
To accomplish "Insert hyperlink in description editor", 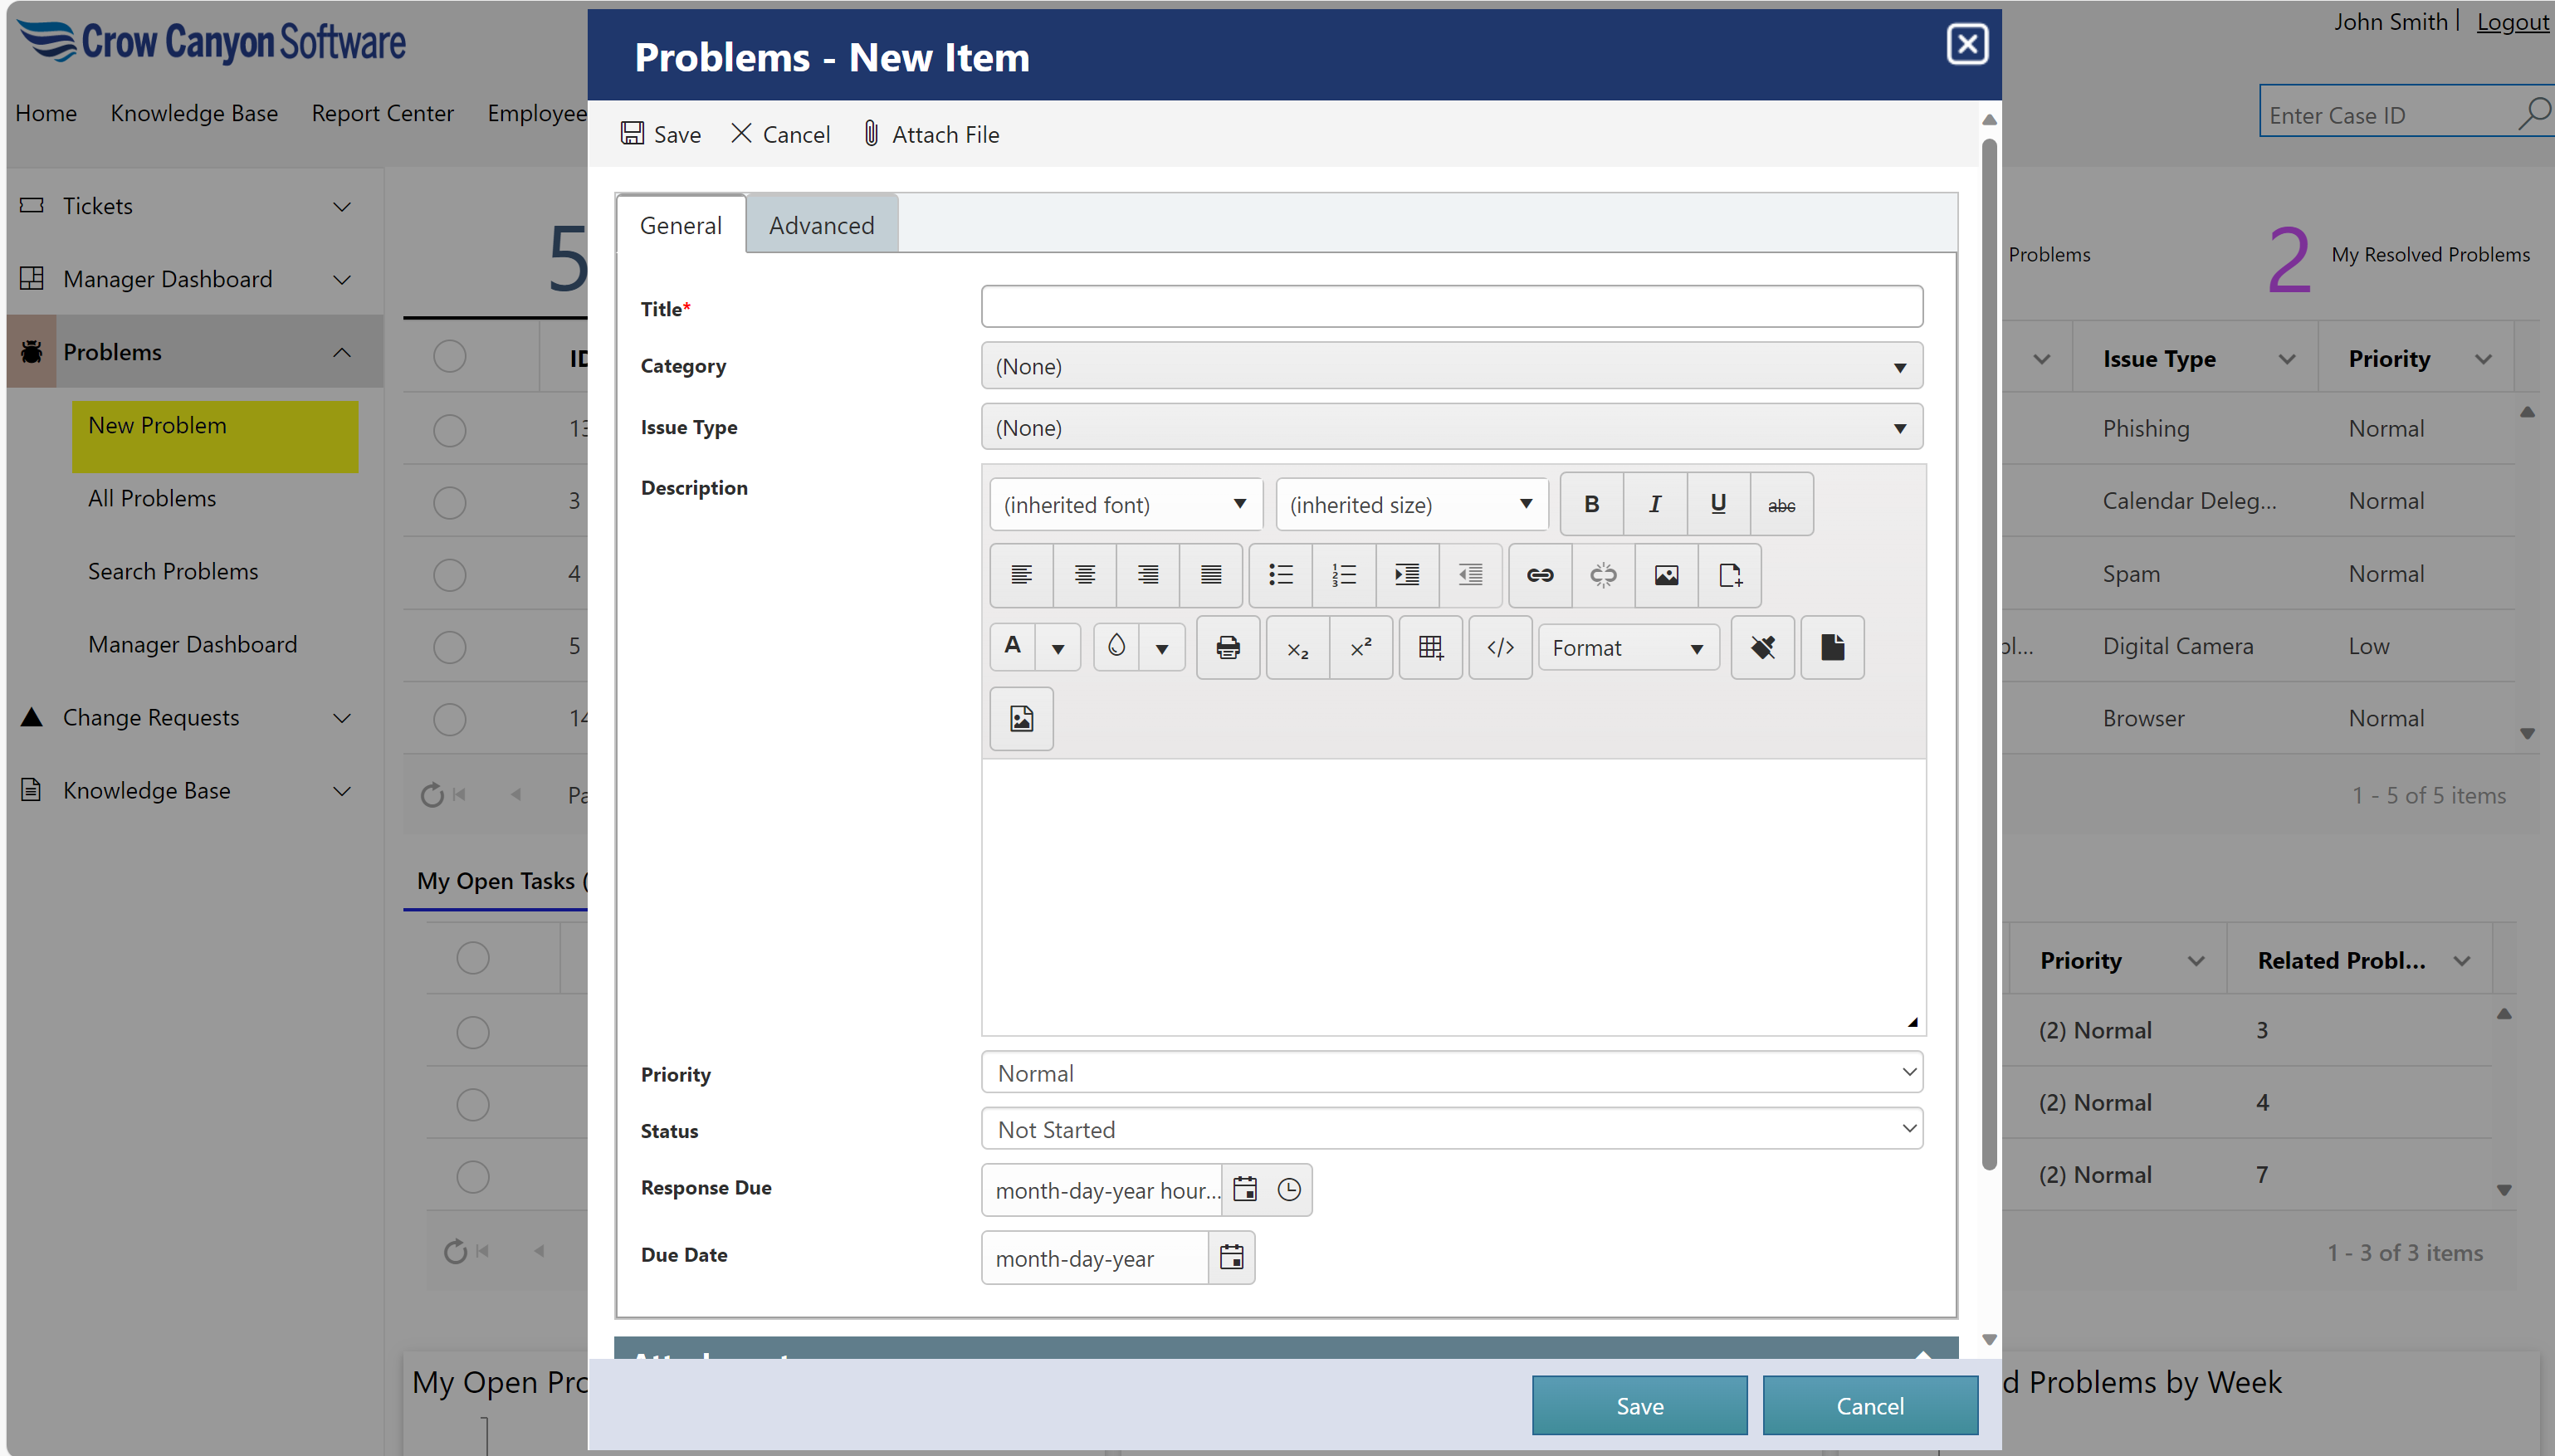I will point(1540,575).
